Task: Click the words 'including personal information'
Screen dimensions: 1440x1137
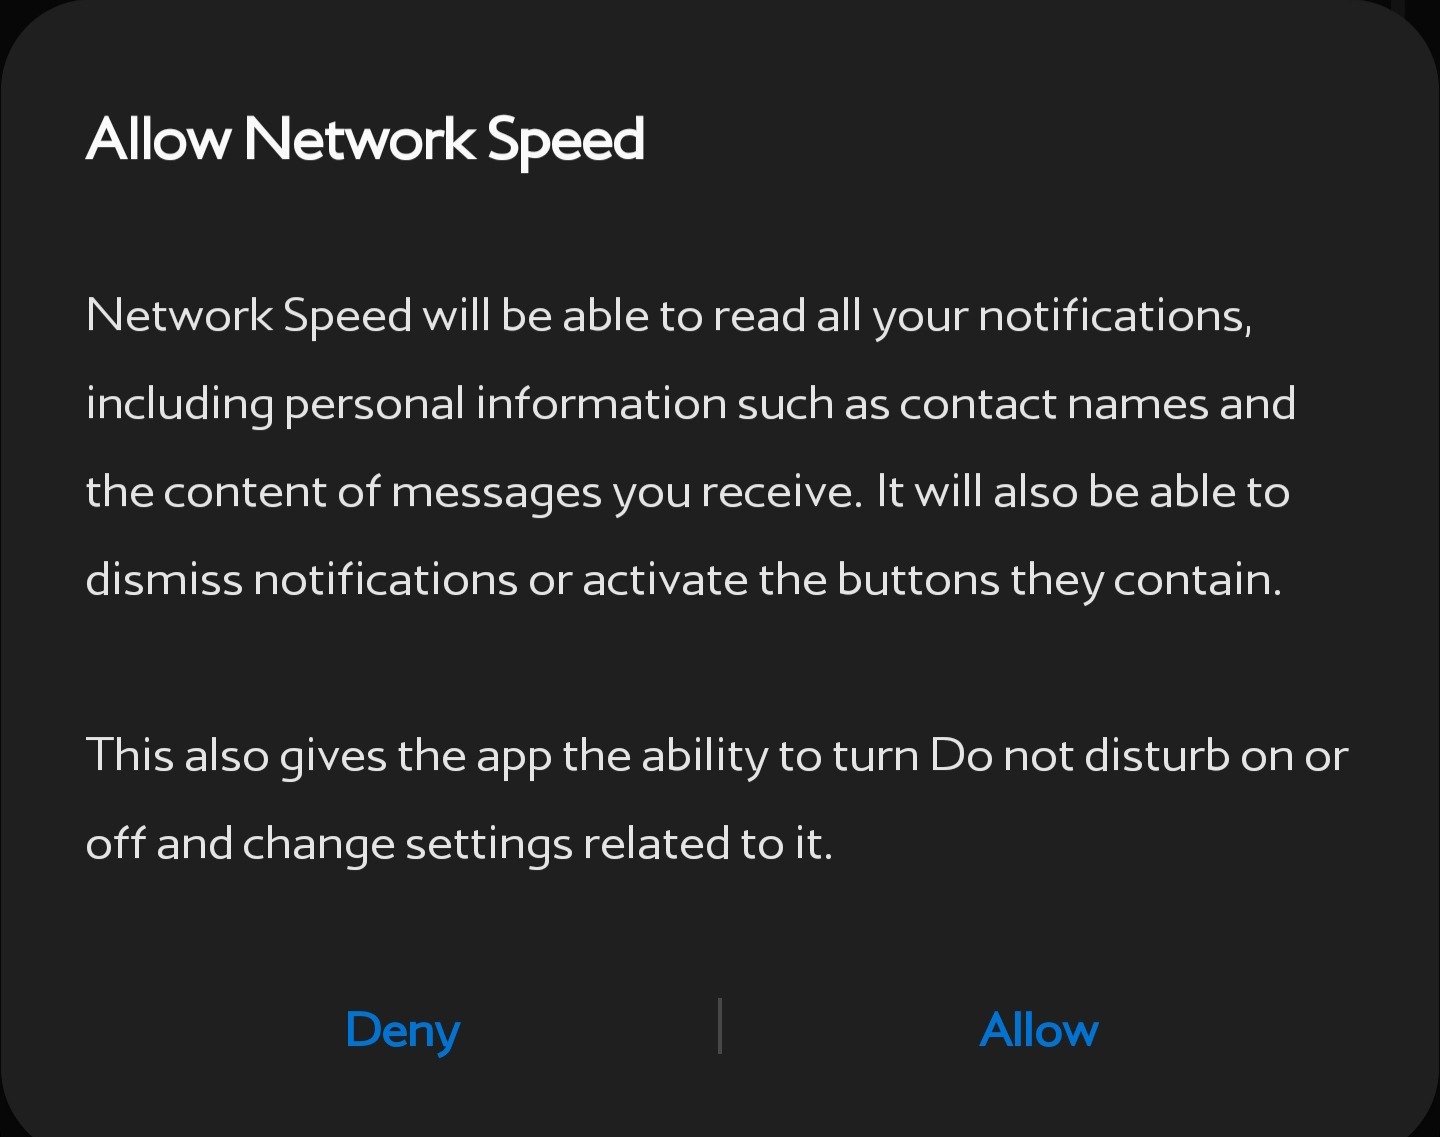Action: coord(406,404)
